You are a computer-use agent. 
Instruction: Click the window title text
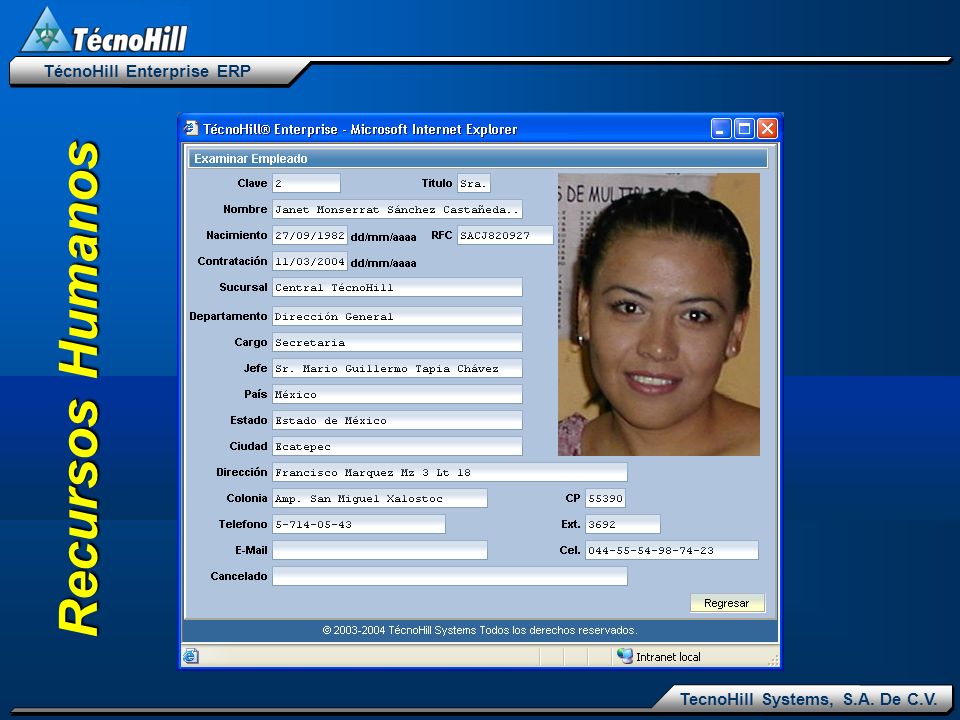click(x=360, y=129)
